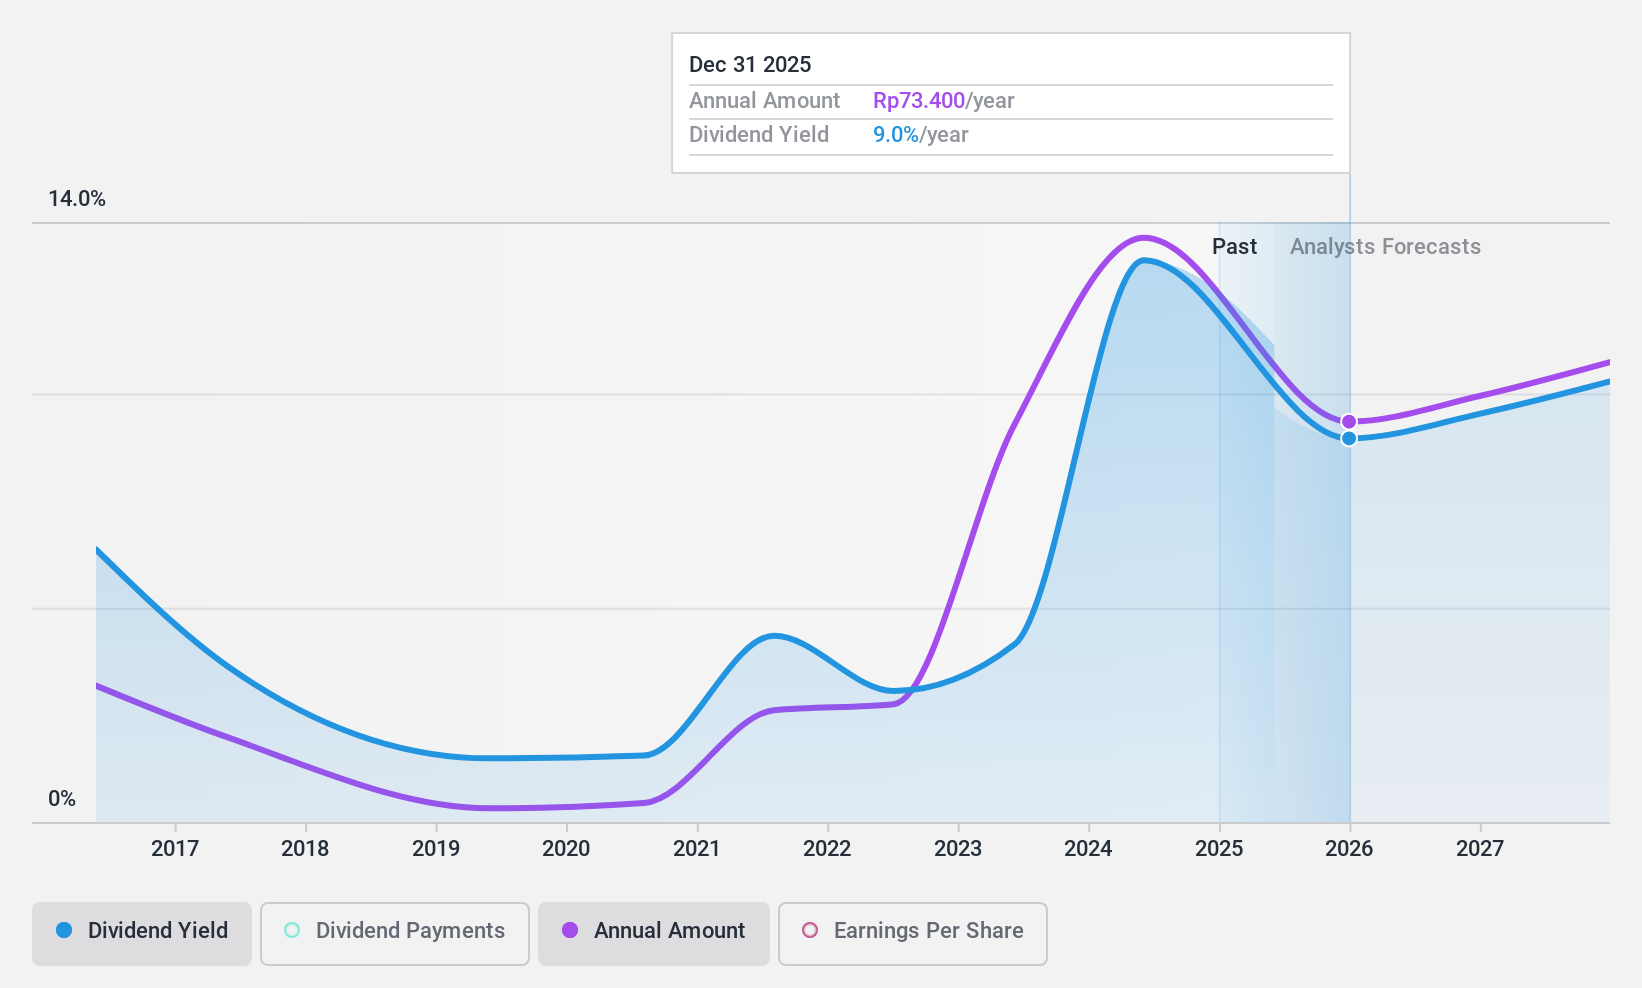Click the 2019 axis label
This screenshot has width=1642, height=988.
coord(436,849)
